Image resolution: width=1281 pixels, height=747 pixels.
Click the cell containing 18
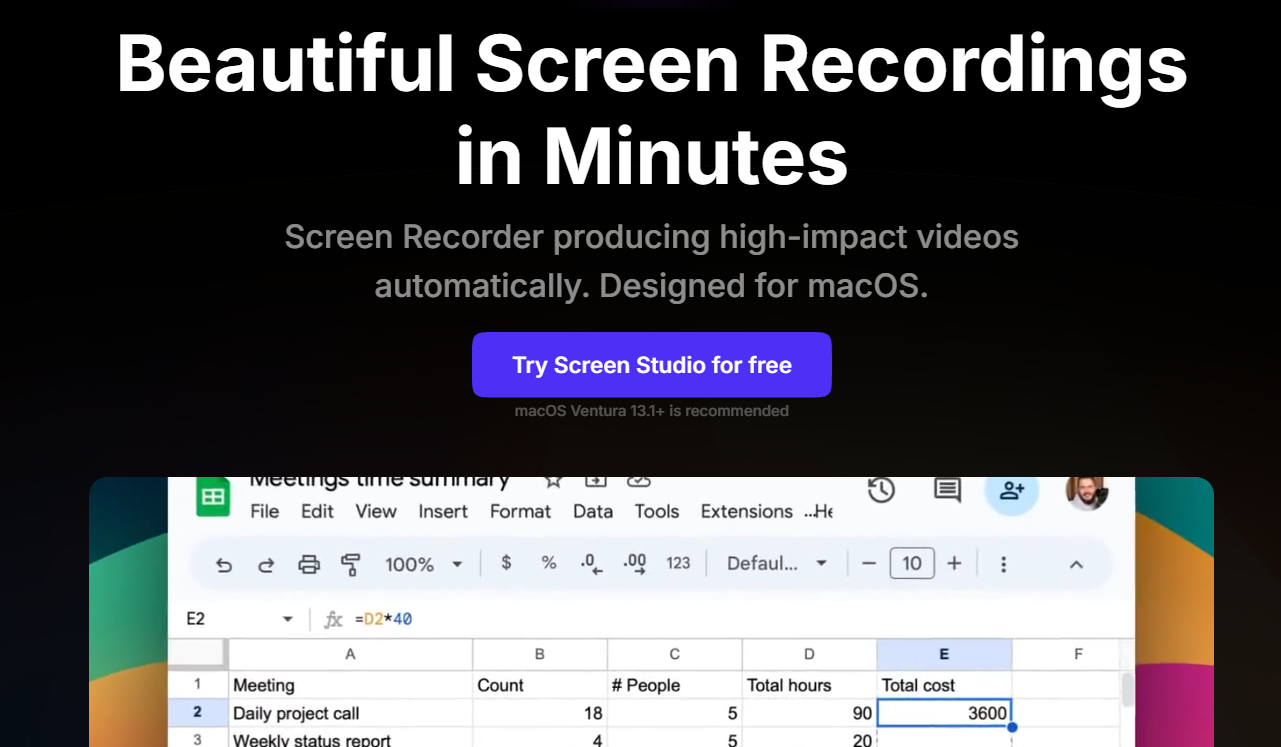[540, 713]
